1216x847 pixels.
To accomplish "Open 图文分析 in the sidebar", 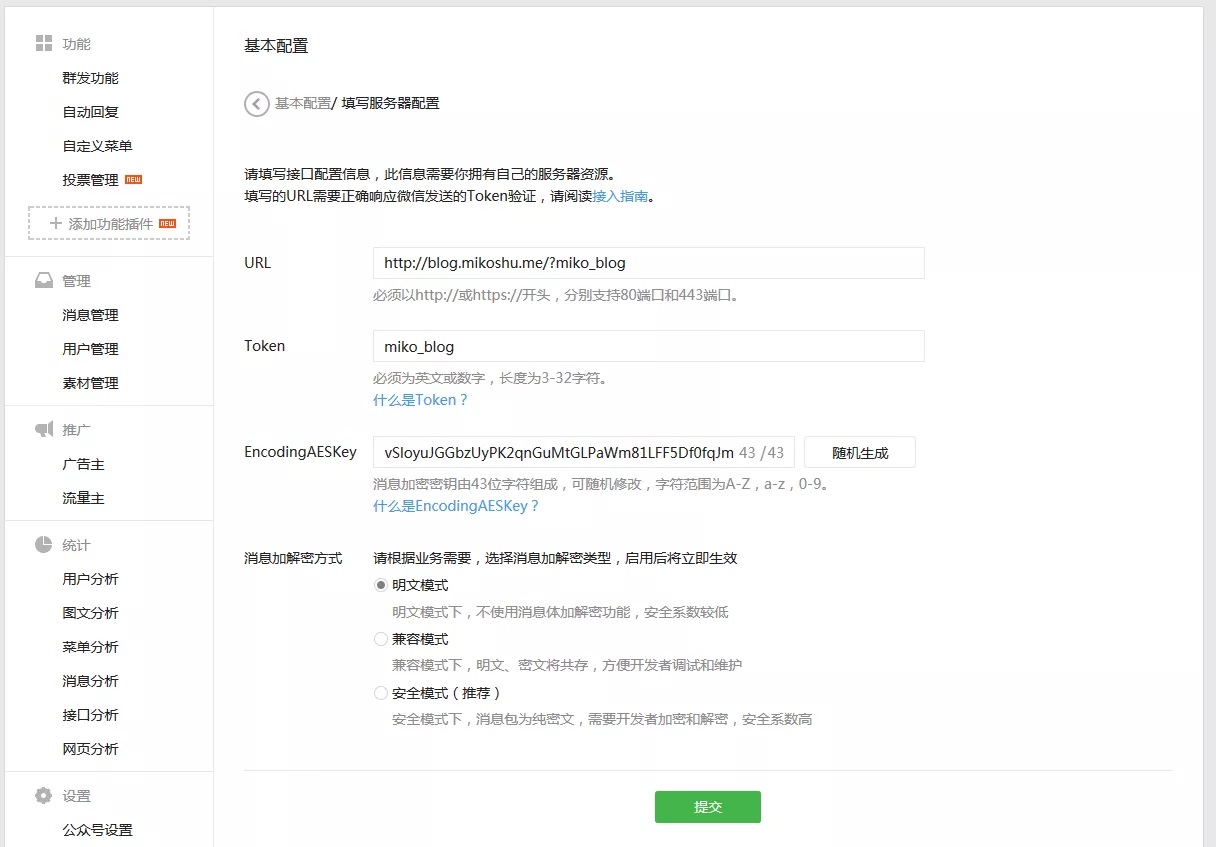I will click(x=90, y=613).
